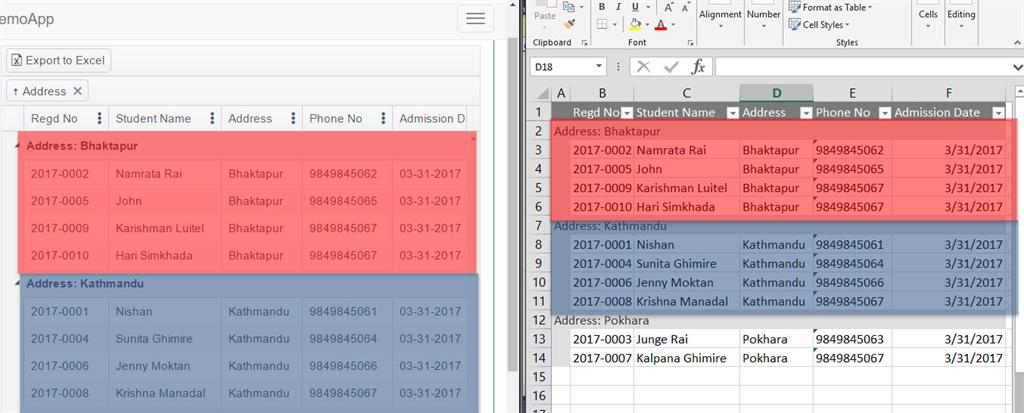The height and width of the screenshot is (413, 1024).
Task: Open the Underline style dropdown arrow
Action: (x=646, y=7)
